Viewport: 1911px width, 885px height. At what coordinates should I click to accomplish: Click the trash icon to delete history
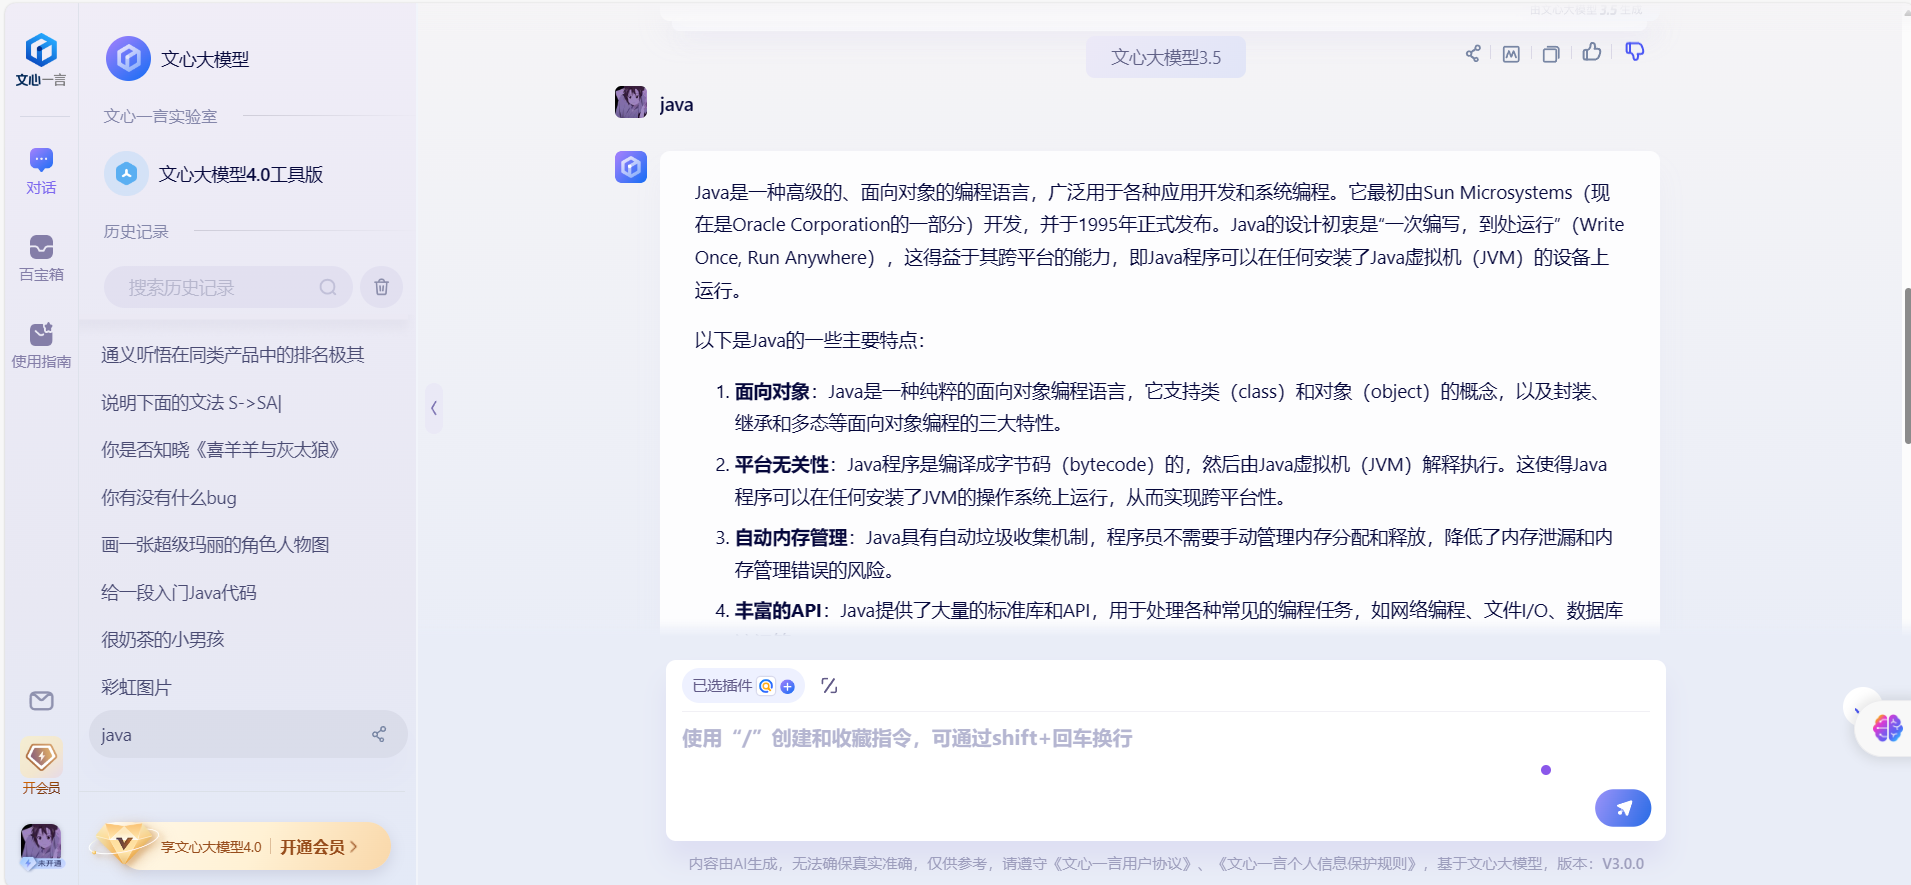pyautogui.click(x=382, y=288)
